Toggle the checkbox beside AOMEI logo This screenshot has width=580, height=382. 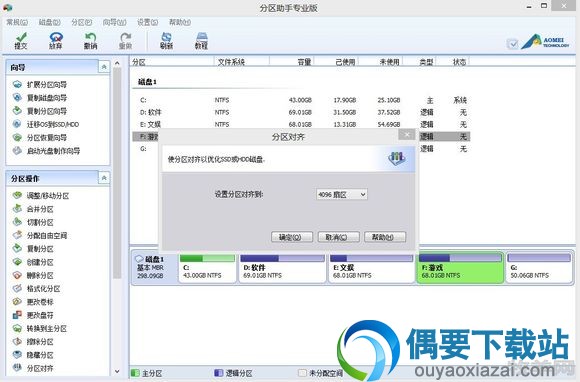click(512, 44)
